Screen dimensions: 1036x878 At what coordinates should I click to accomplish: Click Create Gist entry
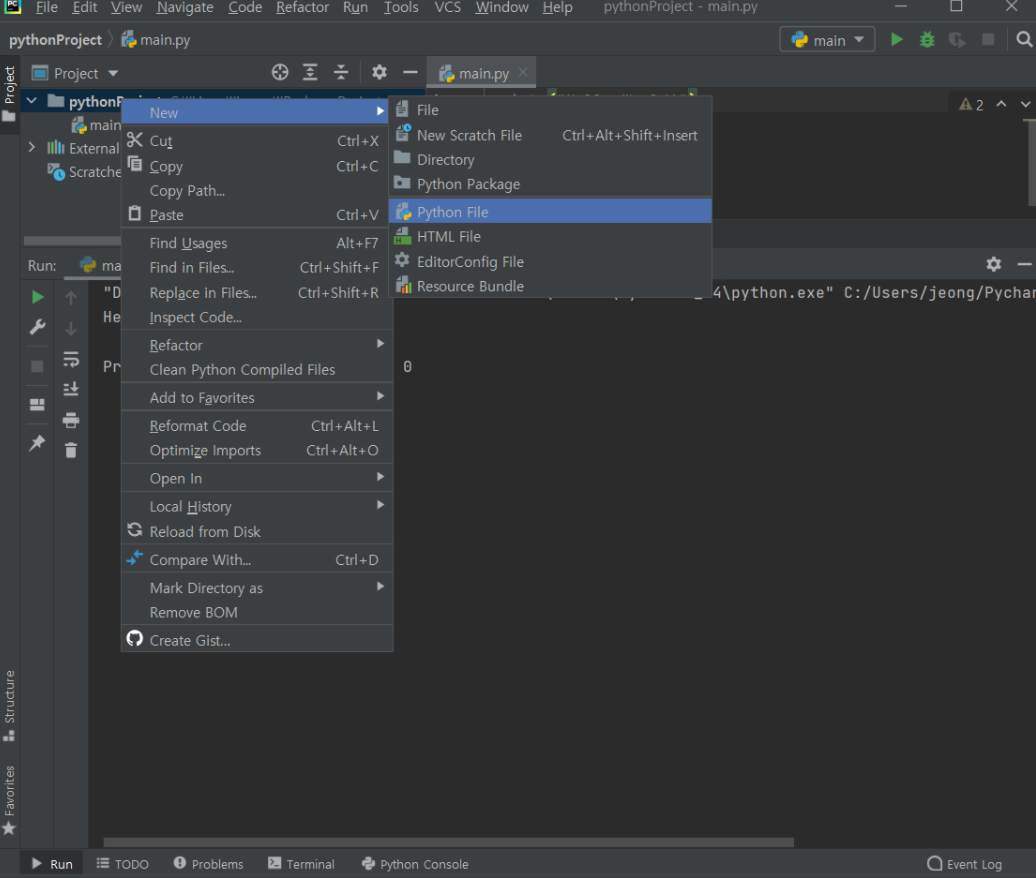(x=257, y=640)
